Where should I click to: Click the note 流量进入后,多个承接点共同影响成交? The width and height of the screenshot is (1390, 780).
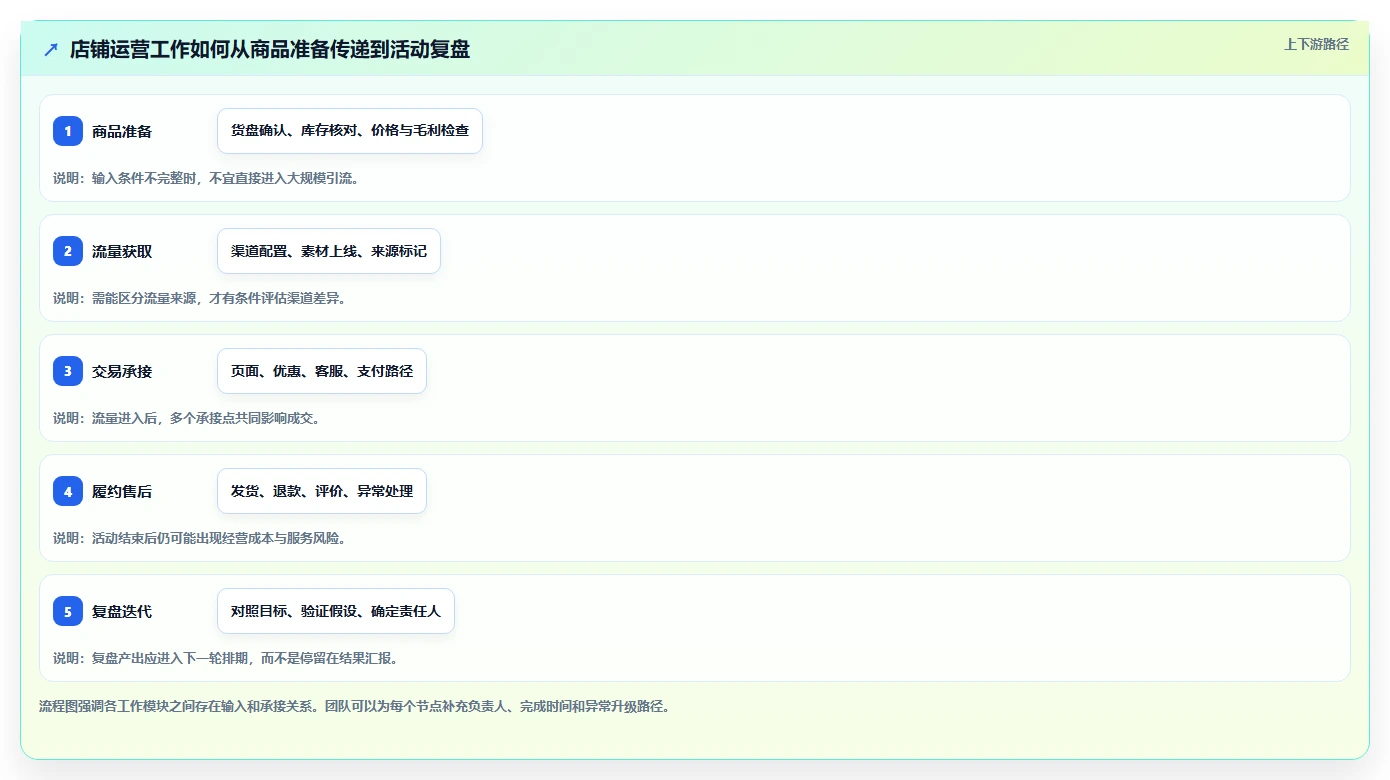(x=187, y=418)
